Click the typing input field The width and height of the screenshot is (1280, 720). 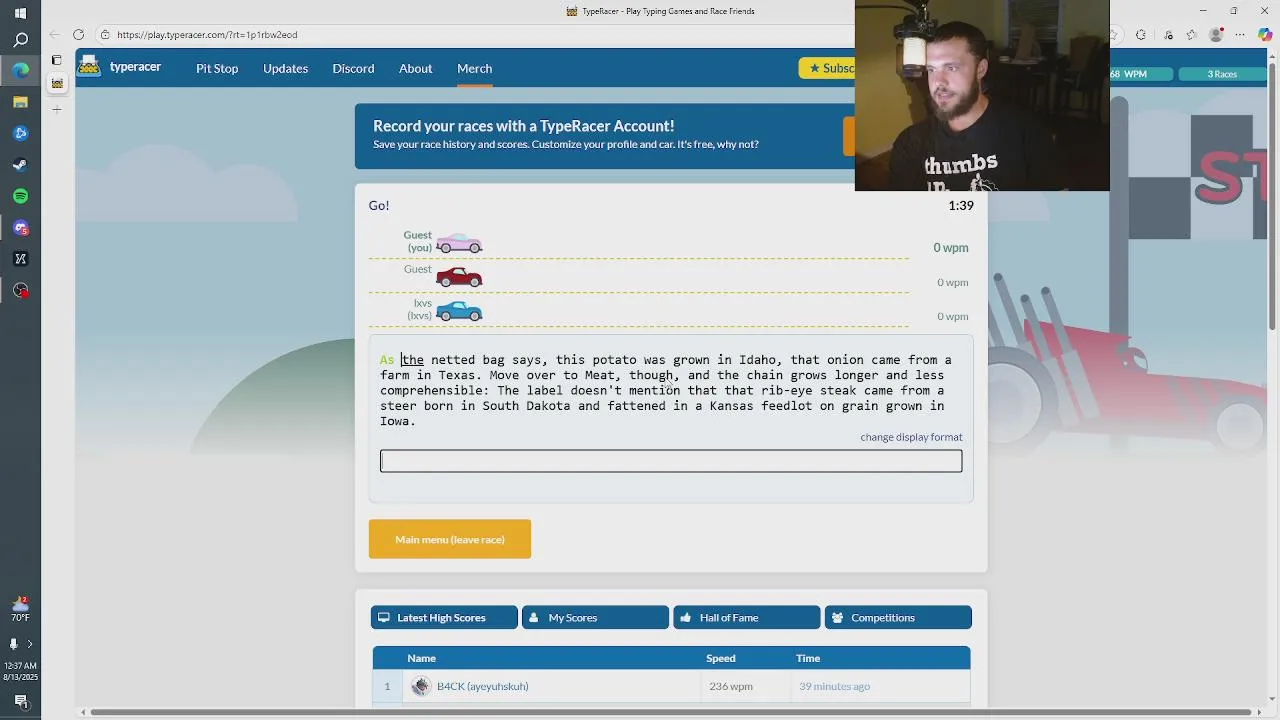671,461
